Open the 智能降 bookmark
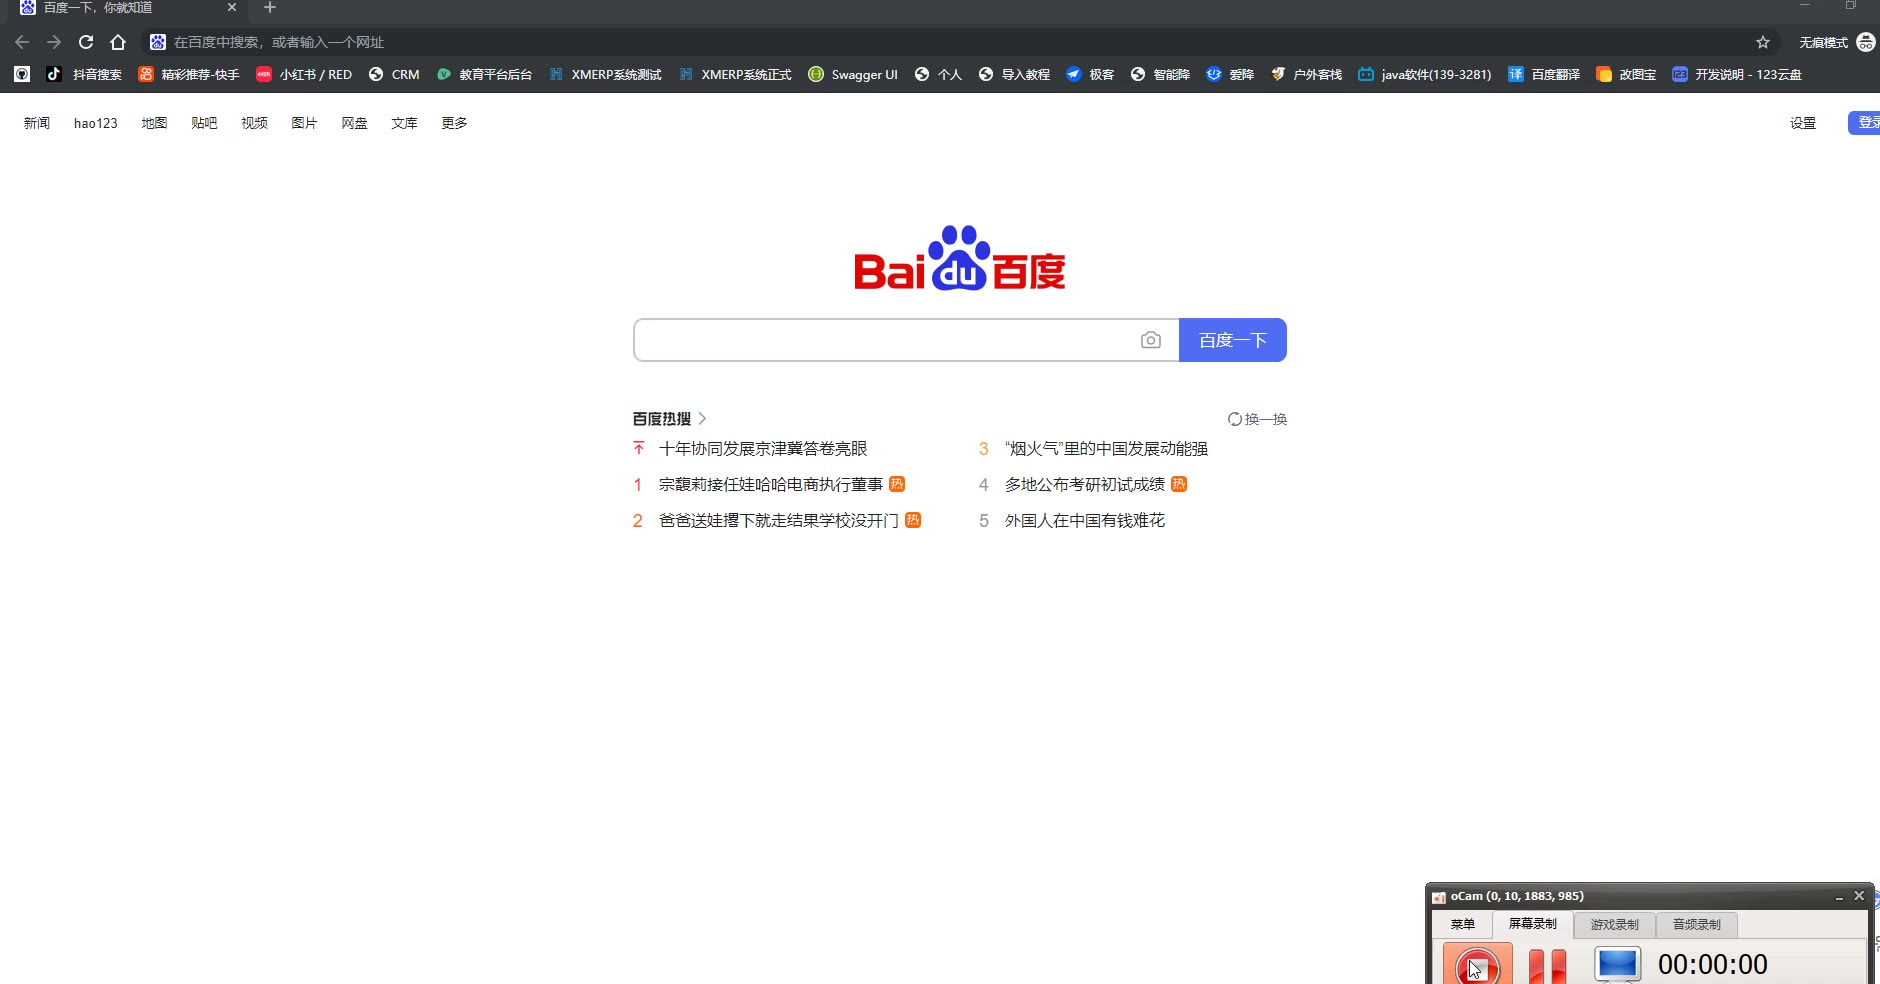Viewport: 1880px width, 984px height. [1160, 74]
